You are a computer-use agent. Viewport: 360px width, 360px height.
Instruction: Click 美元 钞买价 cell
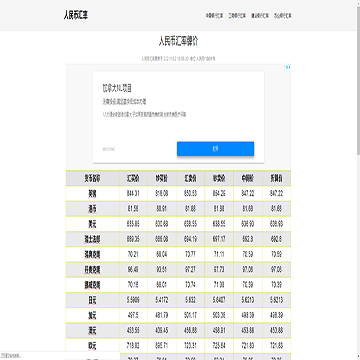[x=162, y=224]
